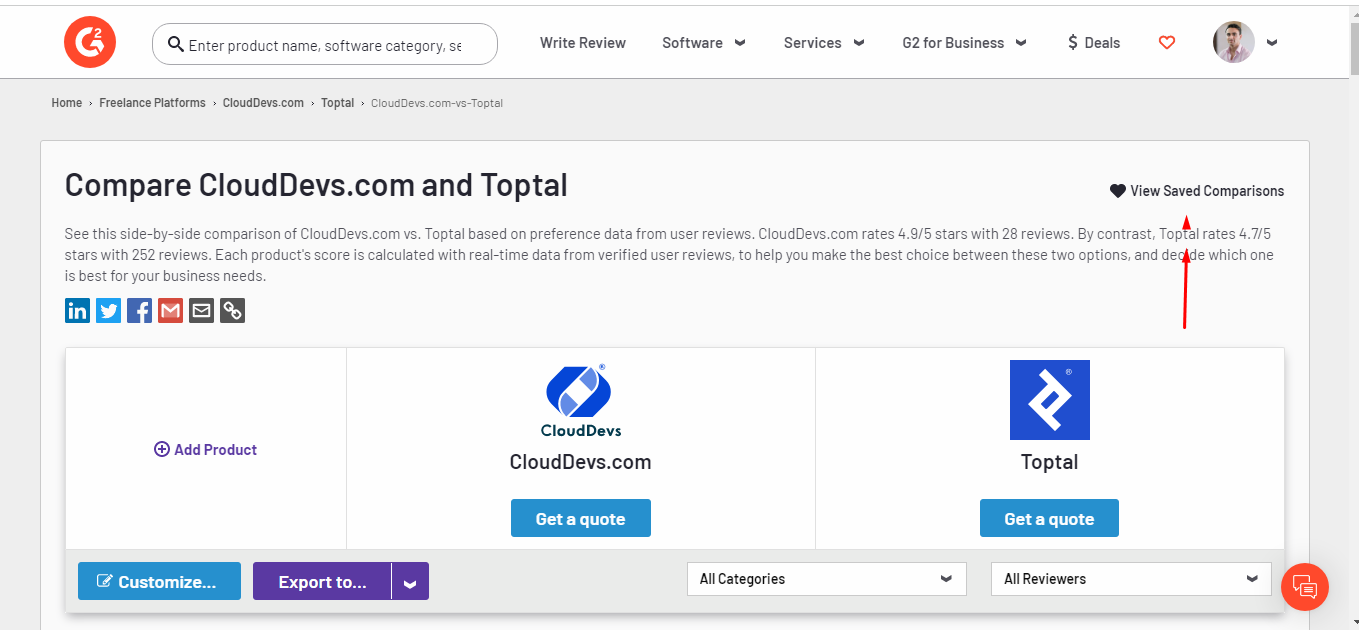1359x630 pixels.
Task: Open the live chat widget
Action: [x=1305, y=586]
